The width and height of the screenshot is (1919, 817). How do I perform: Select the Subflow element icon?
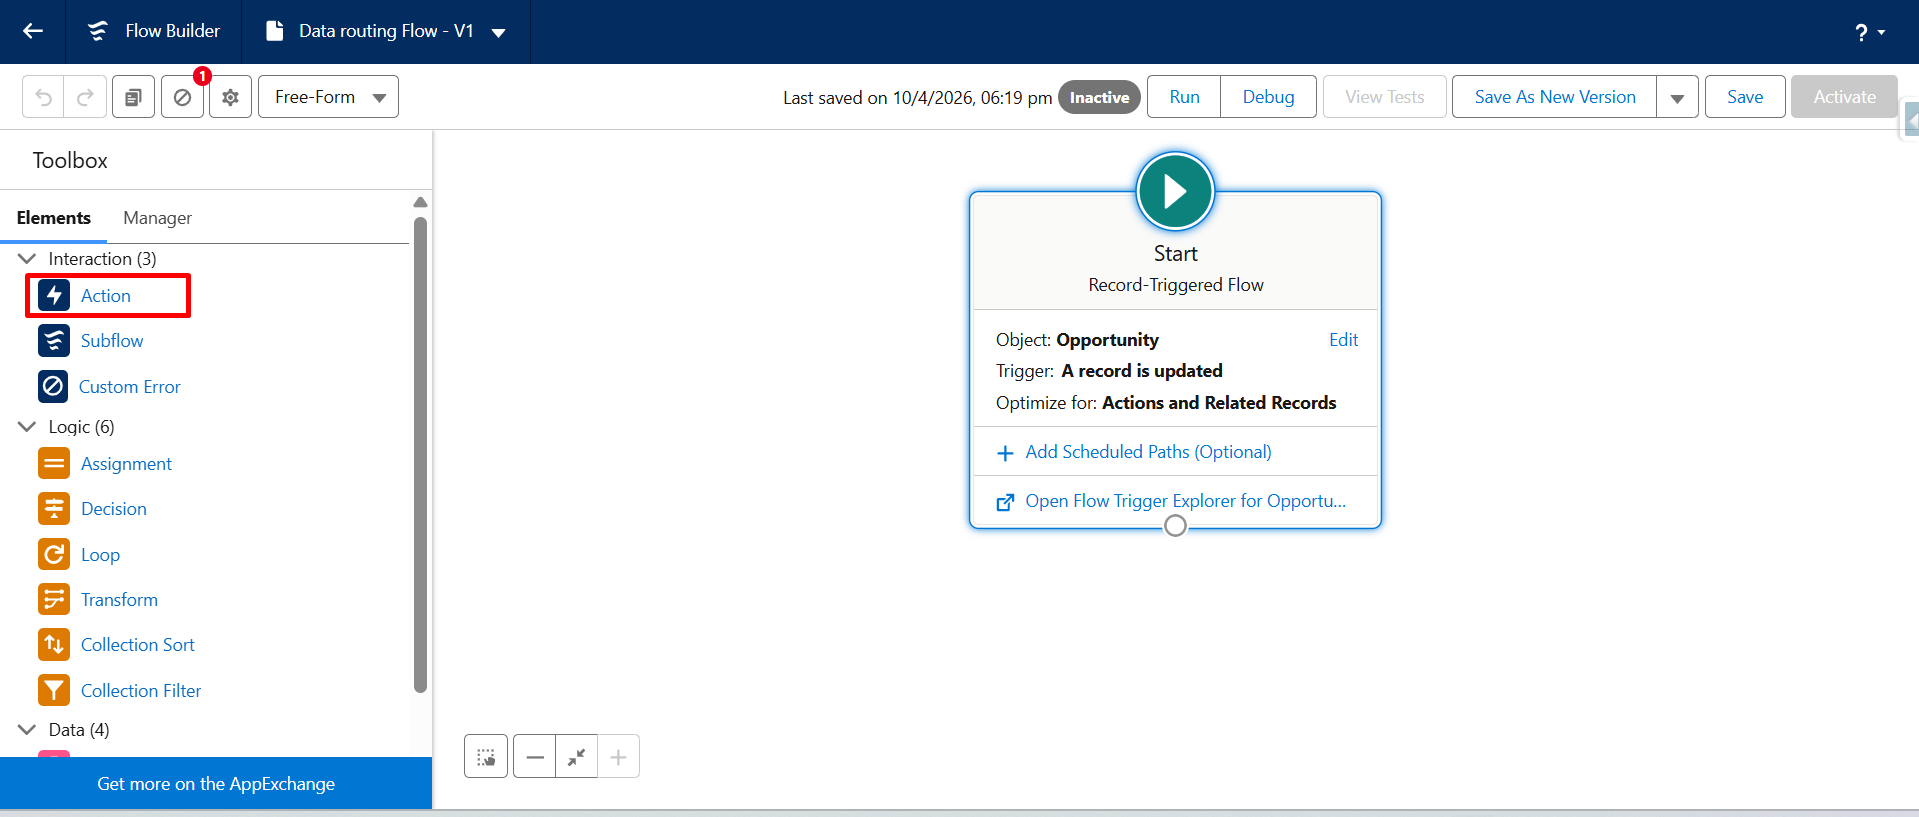(x=54, y=340)
